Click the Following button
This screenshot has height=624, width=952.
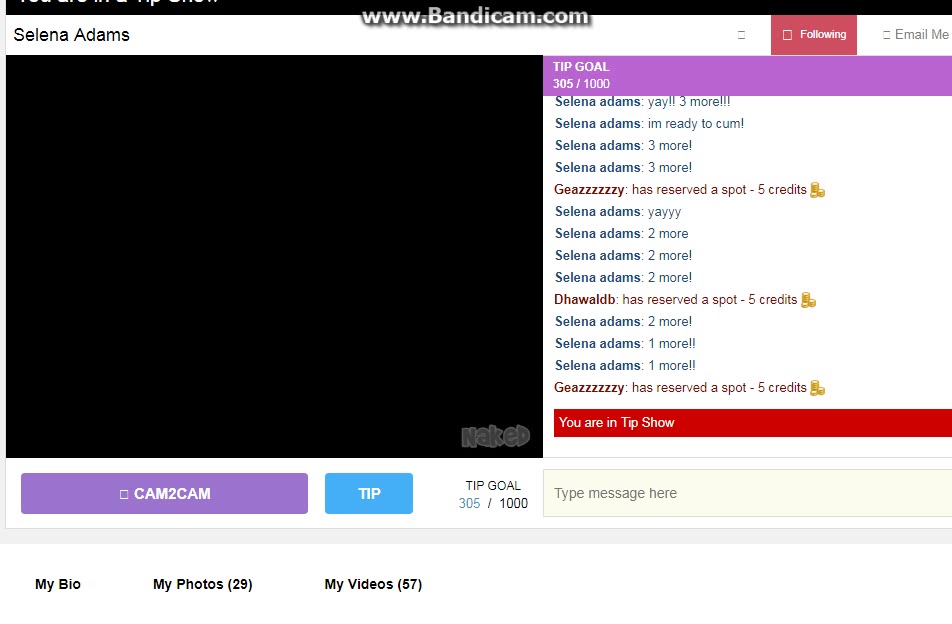[814, 35]
